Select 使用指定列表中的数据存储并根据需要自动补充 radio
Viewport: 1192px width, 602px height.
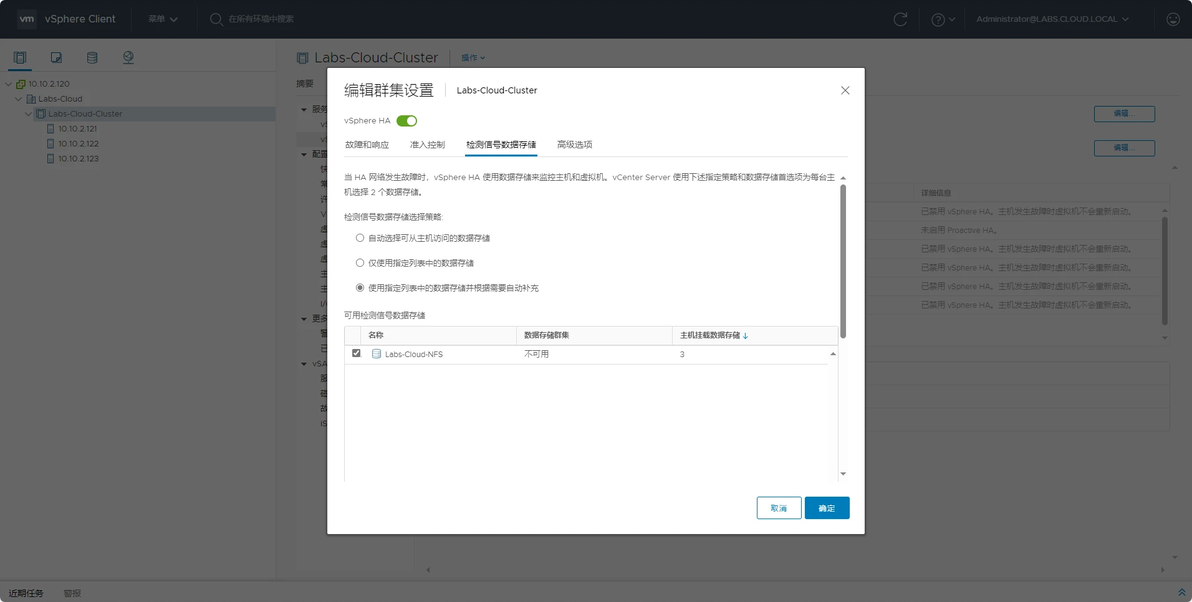pos(360,288)
